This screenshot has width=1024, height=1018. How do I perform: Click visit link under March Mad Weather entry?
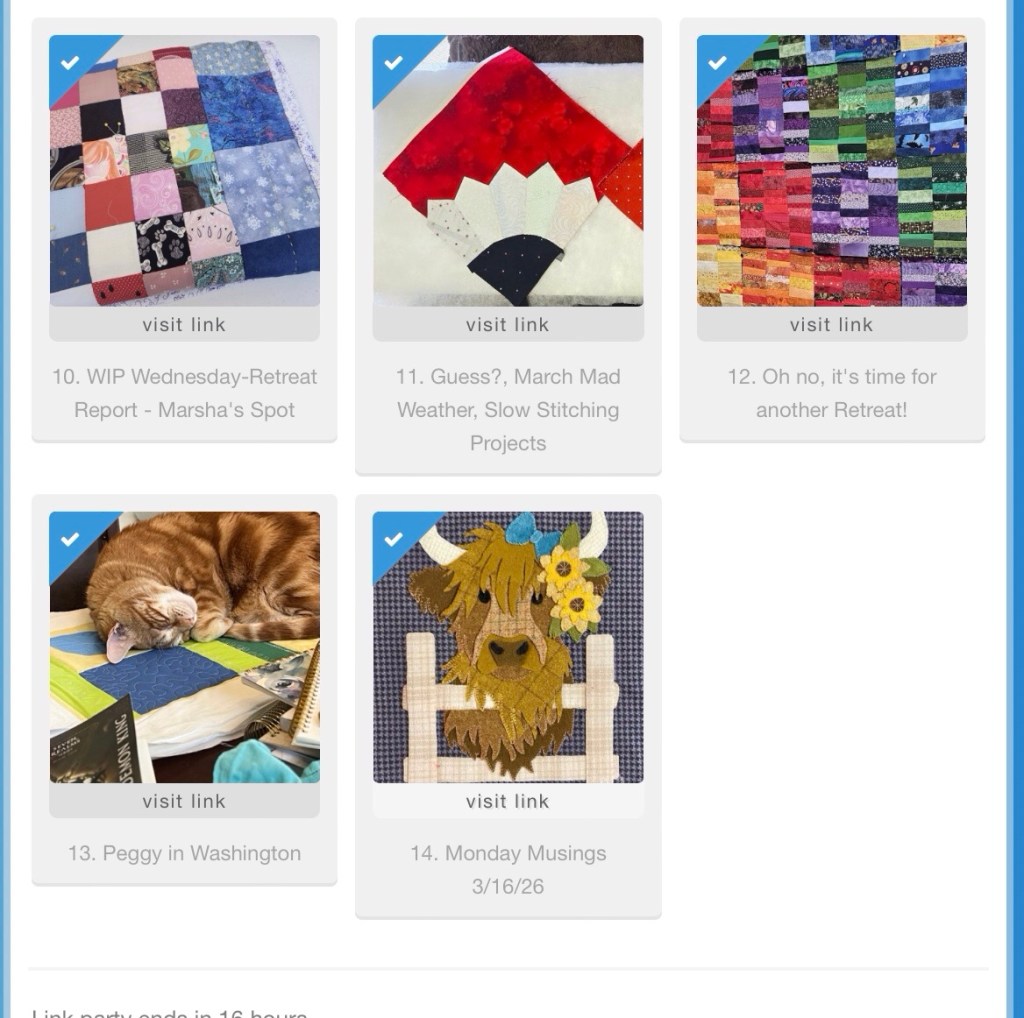(508, 325)
